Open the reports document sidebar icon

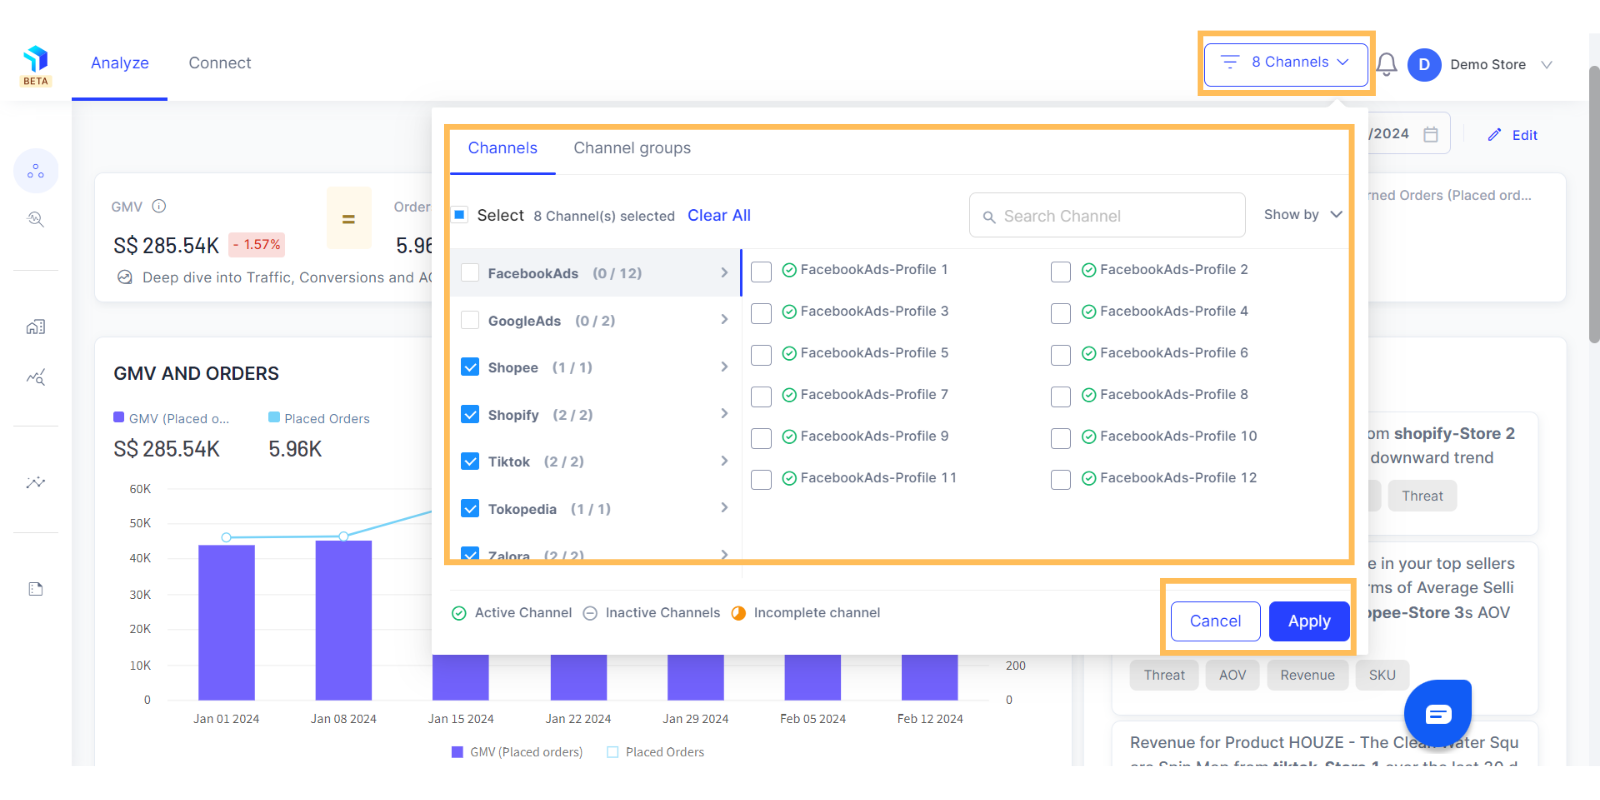point(36,589)
